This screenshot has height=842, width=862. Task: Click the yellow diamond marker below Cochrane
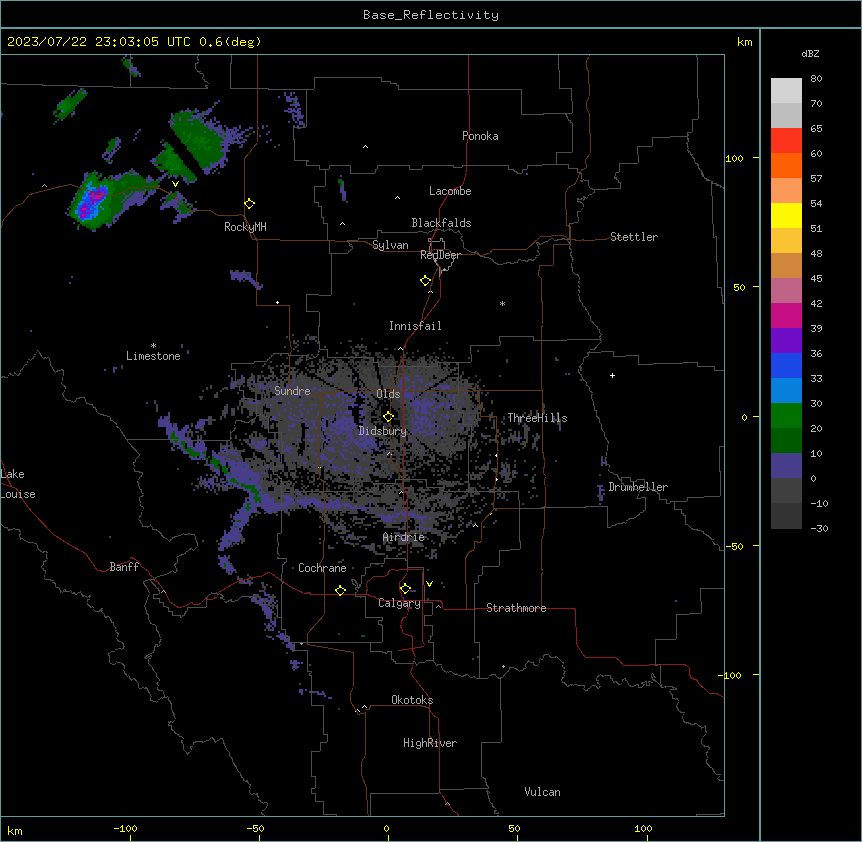(340, 590)
